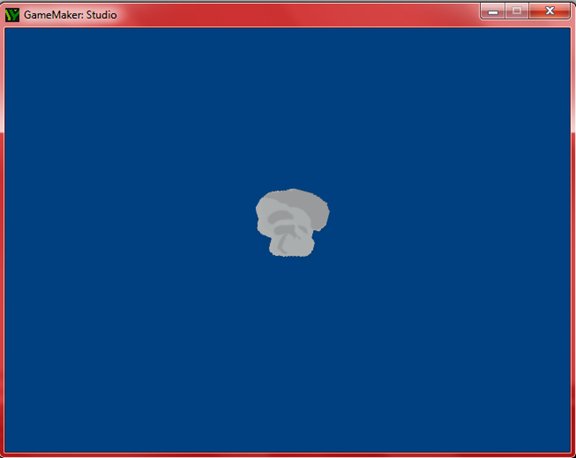Minimize the GameMaker: Studio game window
This screenshot has width=576, height=458.
[493, 11]
